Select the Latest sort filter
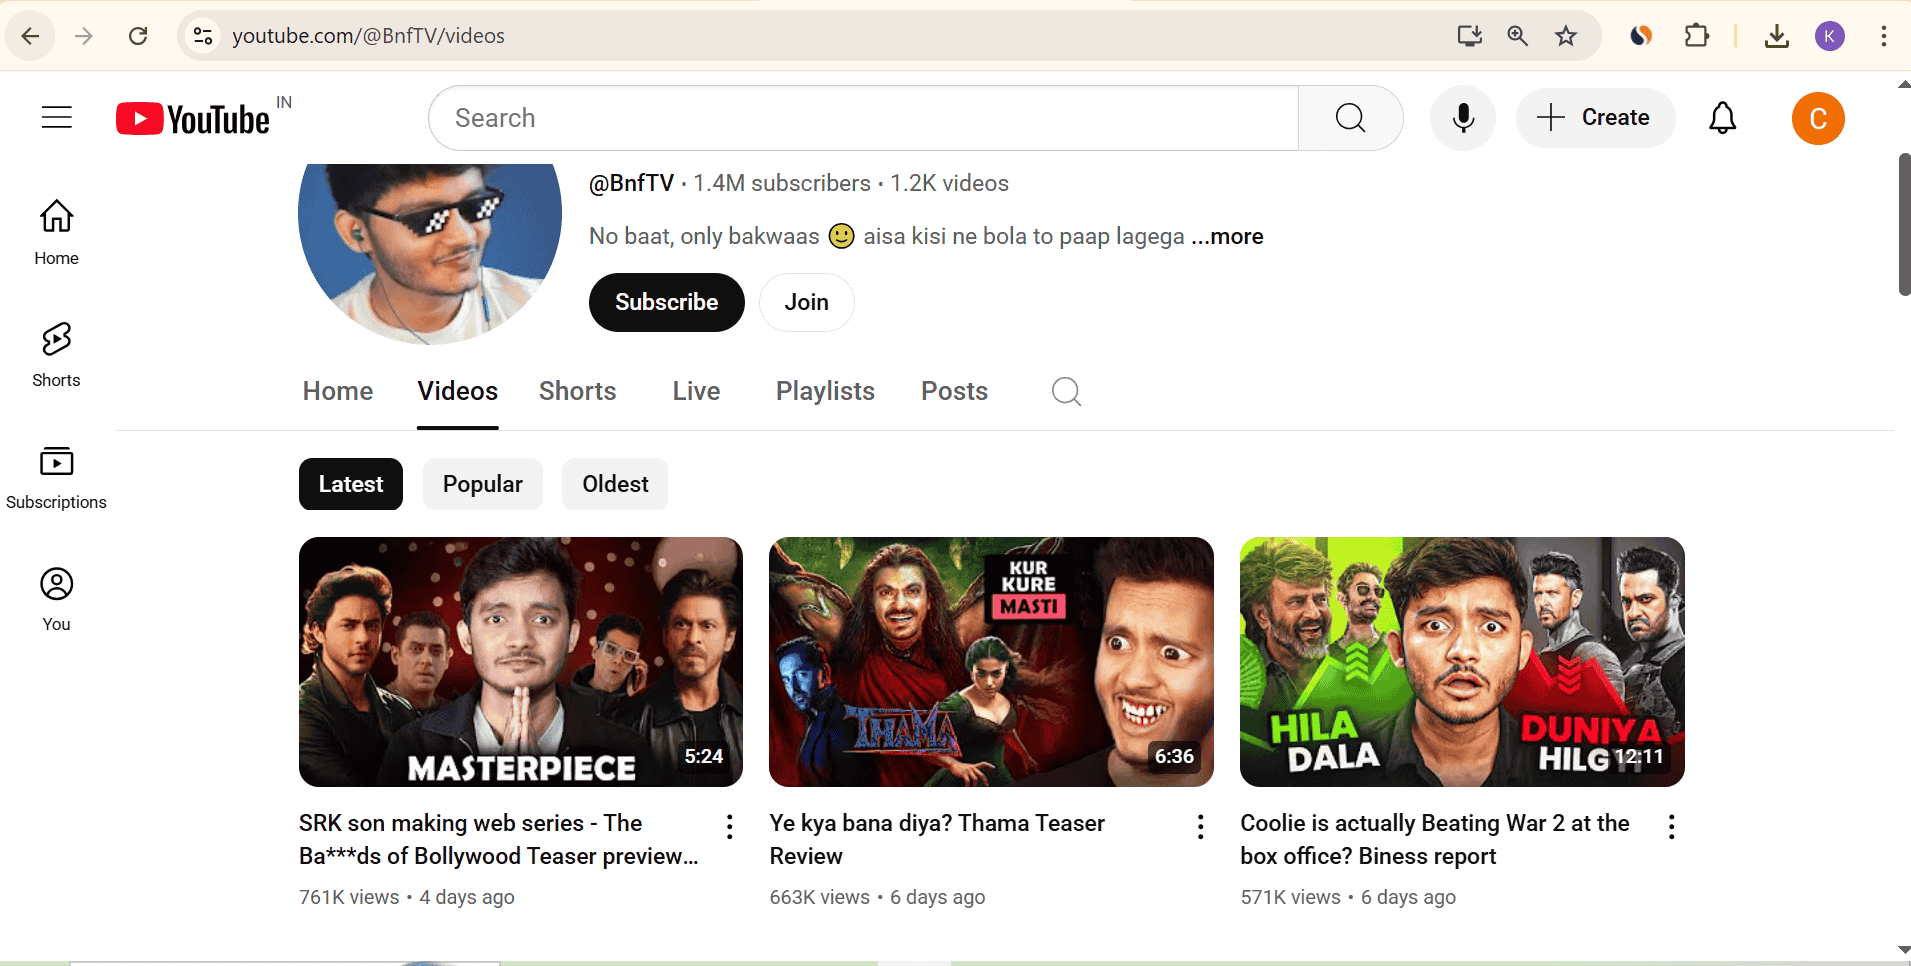Screen dimensions: 1911x966 tap(350, 484)
